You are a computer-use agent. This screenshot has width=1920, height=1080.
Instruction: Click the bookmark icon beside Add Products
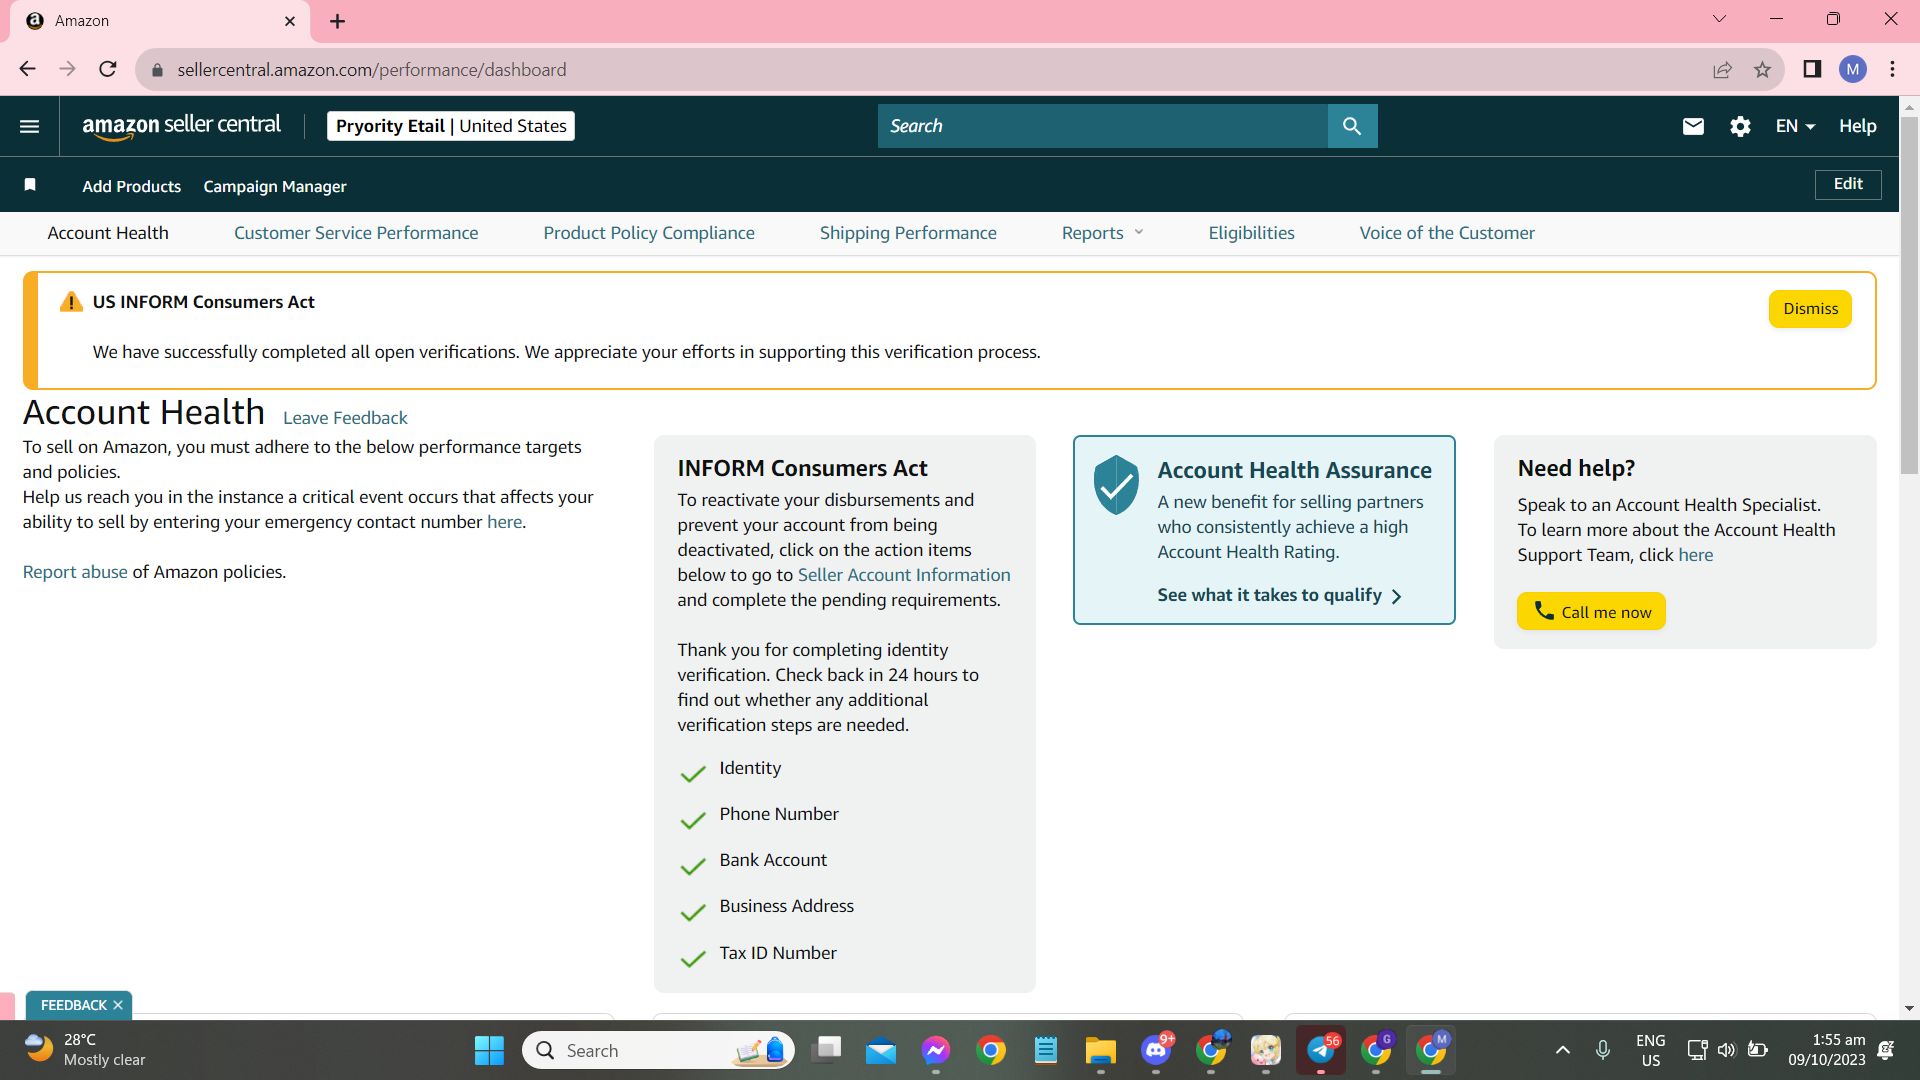pos(30,185)
